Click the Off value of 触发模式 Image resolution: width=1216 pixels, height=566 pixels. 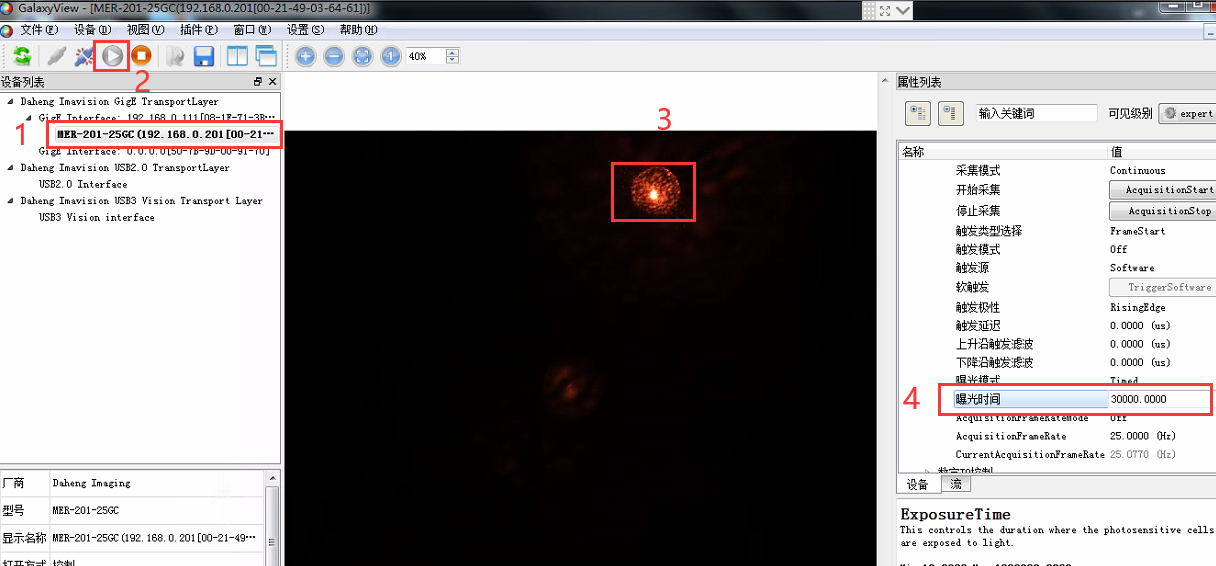(x=1118, y=249)
